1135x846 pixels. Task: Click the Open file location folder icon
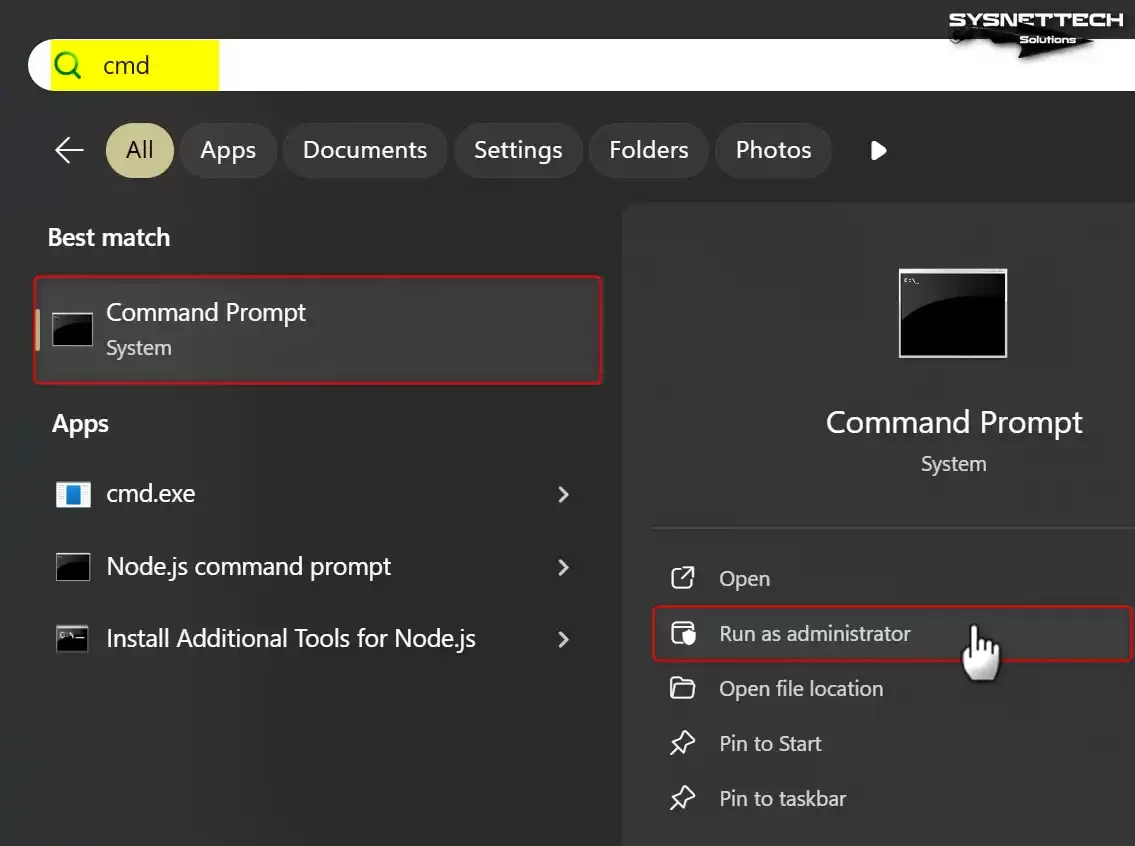[683, 688]
